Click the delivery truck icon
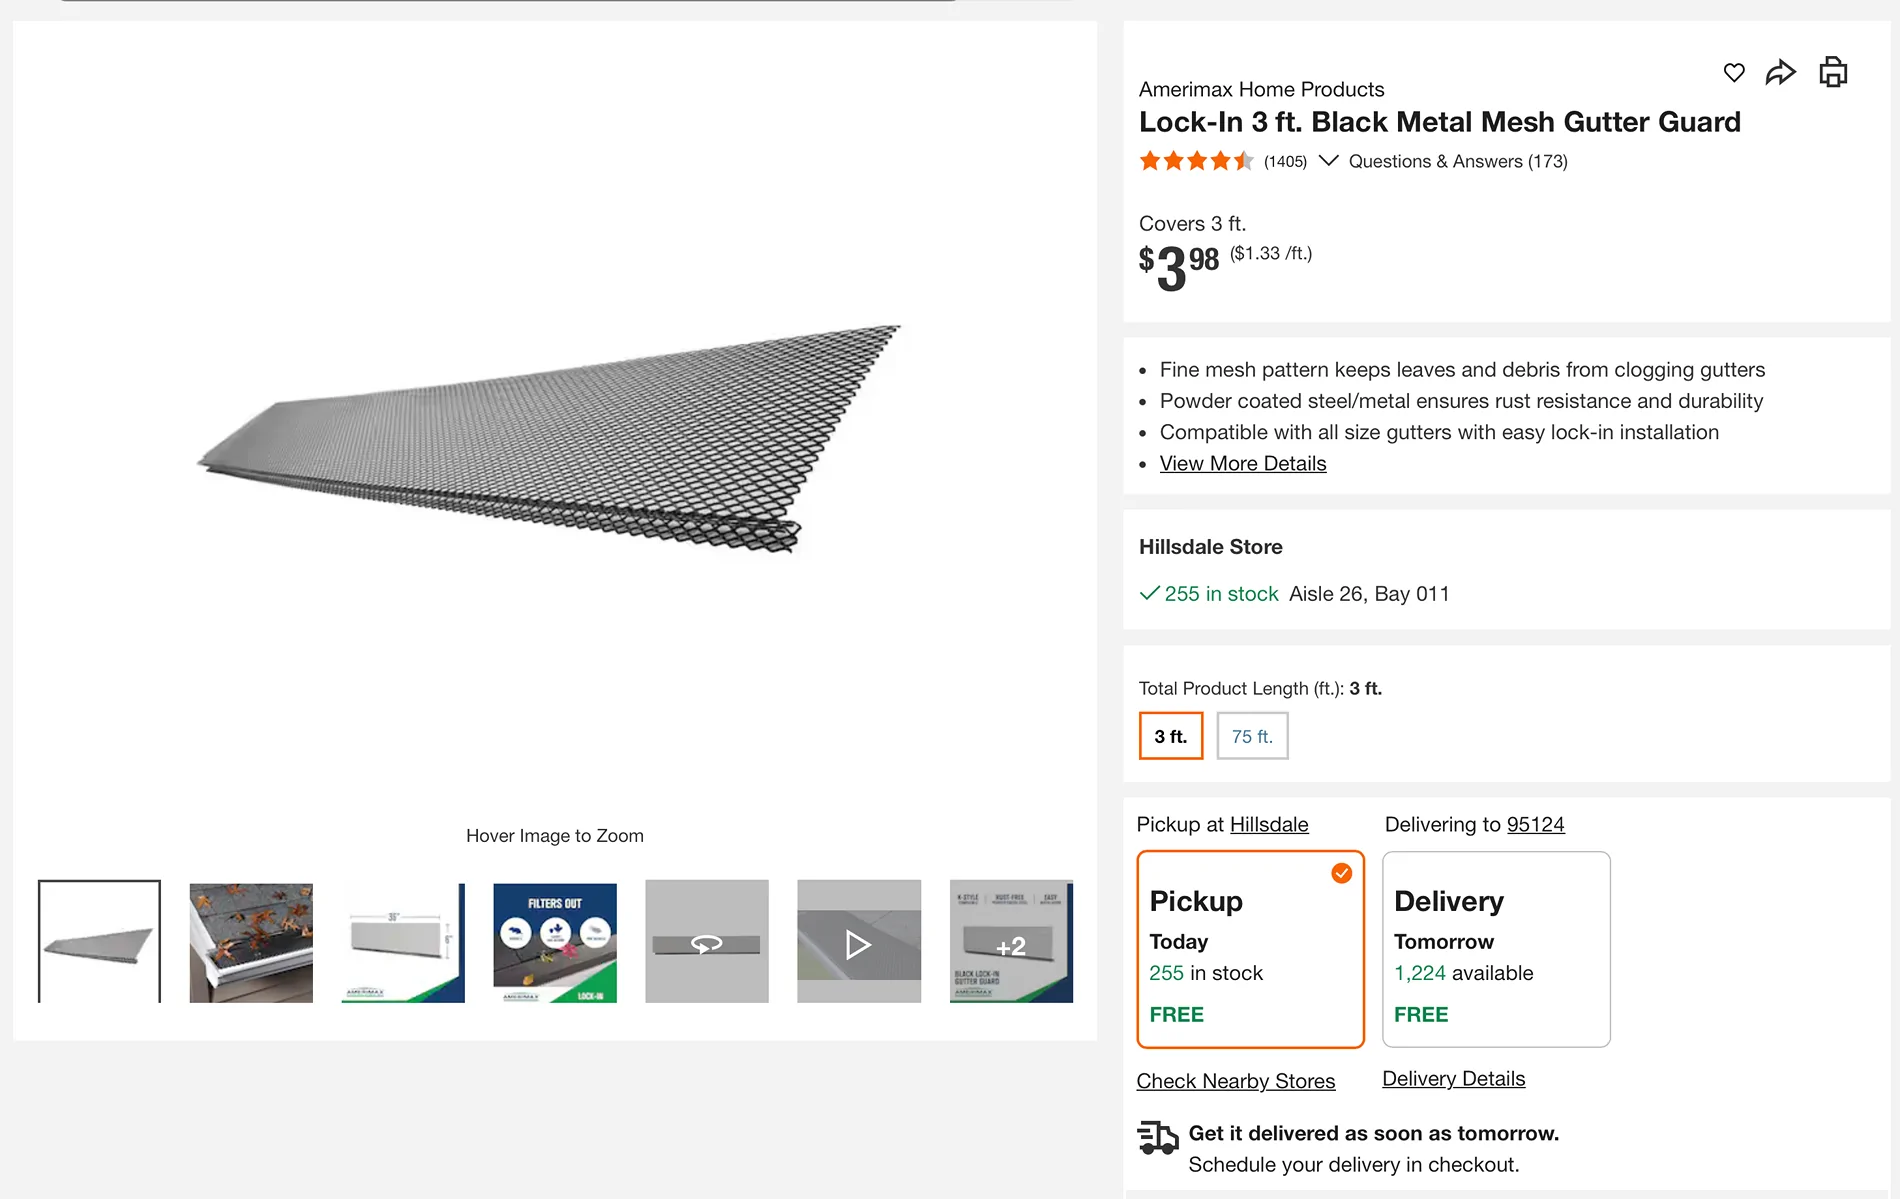The image size is (1900, 1199). click(1158, 1138)
